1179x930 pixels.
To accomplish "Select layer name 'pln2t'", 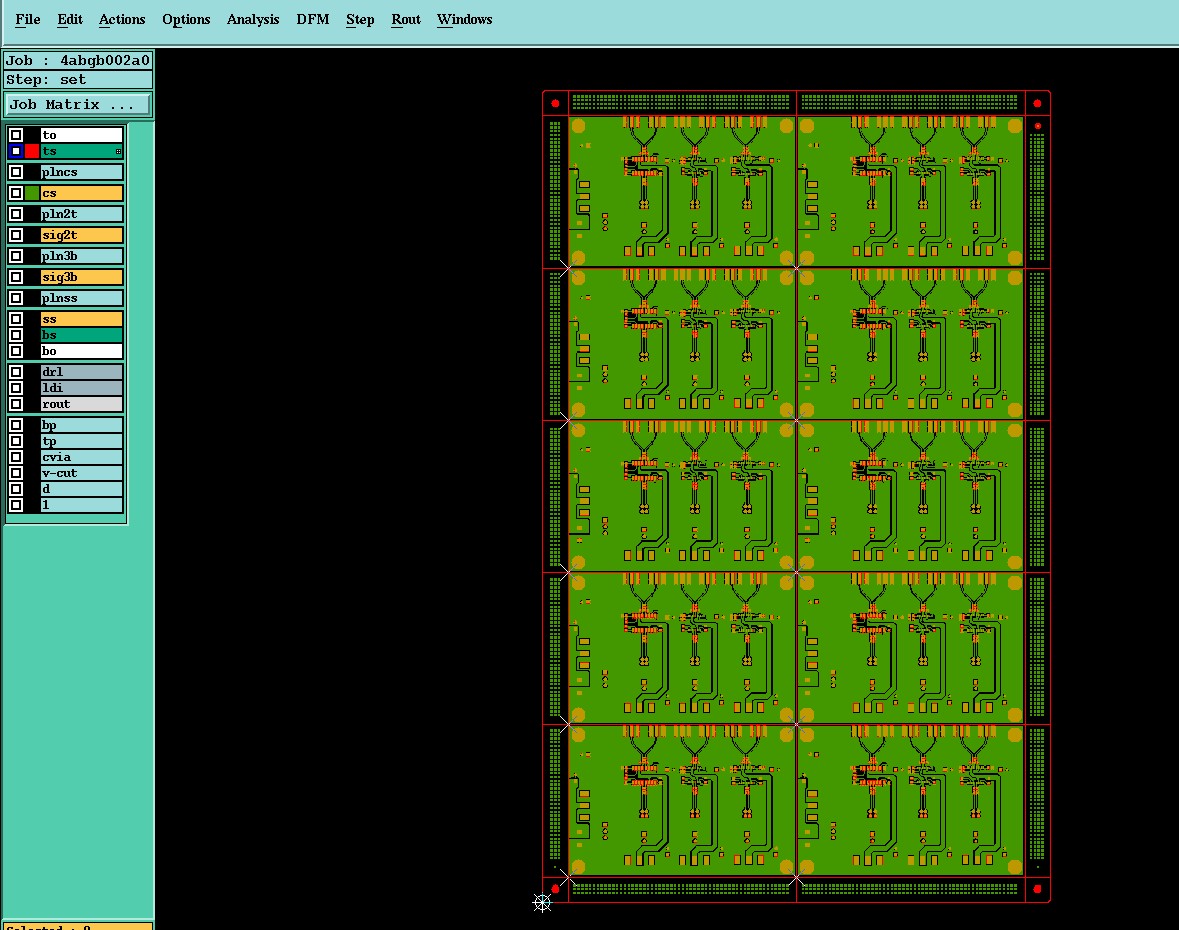I will click(81, 214).
